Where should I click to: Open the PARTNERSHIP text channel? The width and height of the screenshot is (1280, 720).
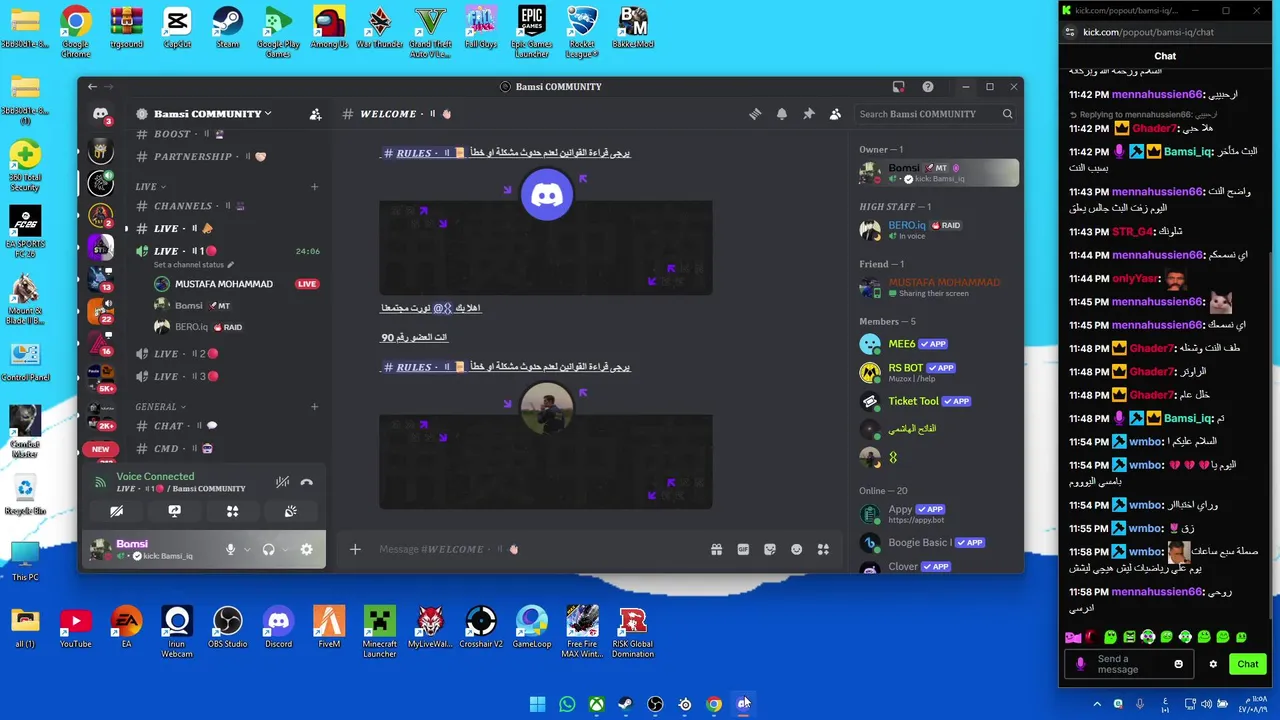[x=228, y=157]
